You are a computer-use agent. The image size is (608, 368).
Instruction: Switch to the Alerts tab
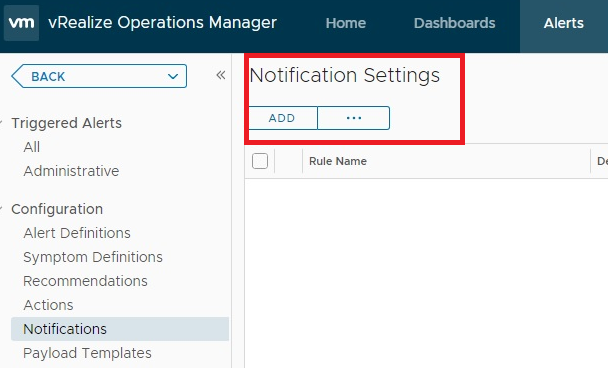point(563,23)
